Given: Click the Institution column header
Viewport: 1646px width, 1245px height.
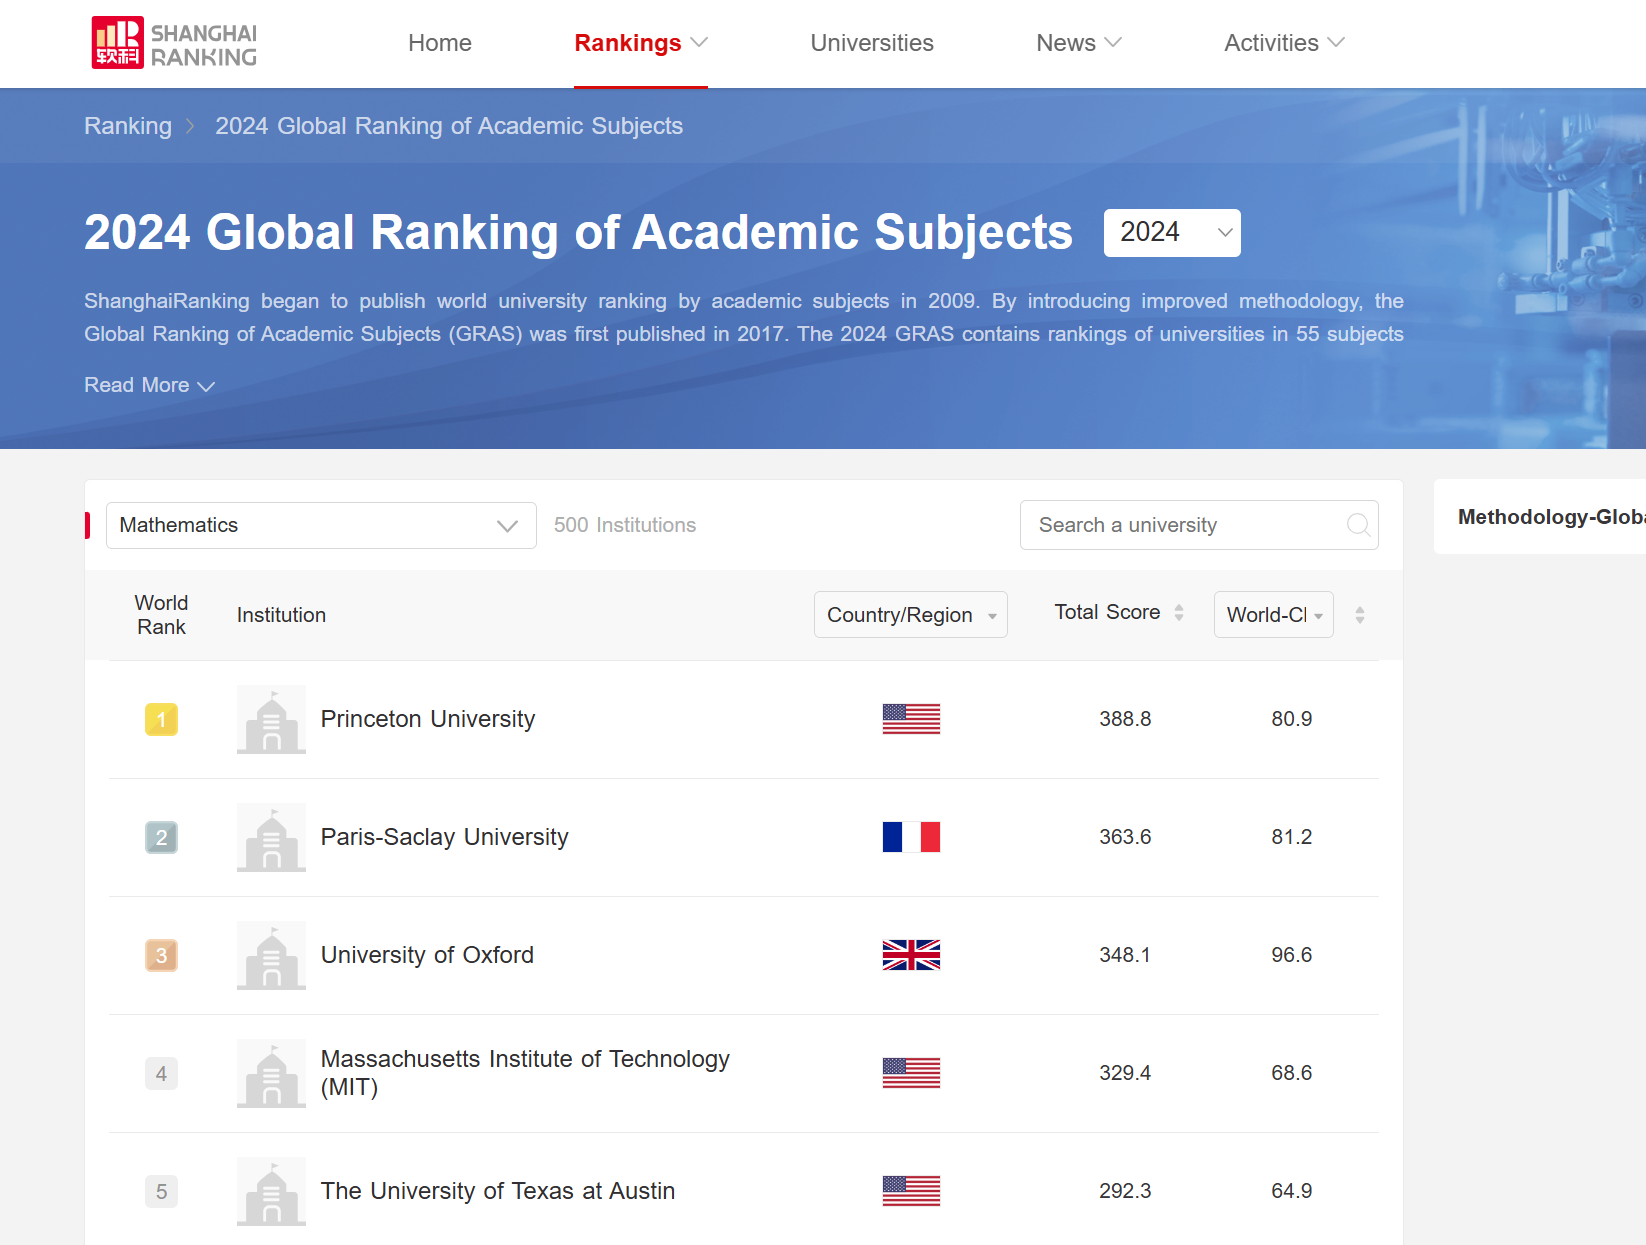Looking at the screenshot, I should [x=281, y=615].
